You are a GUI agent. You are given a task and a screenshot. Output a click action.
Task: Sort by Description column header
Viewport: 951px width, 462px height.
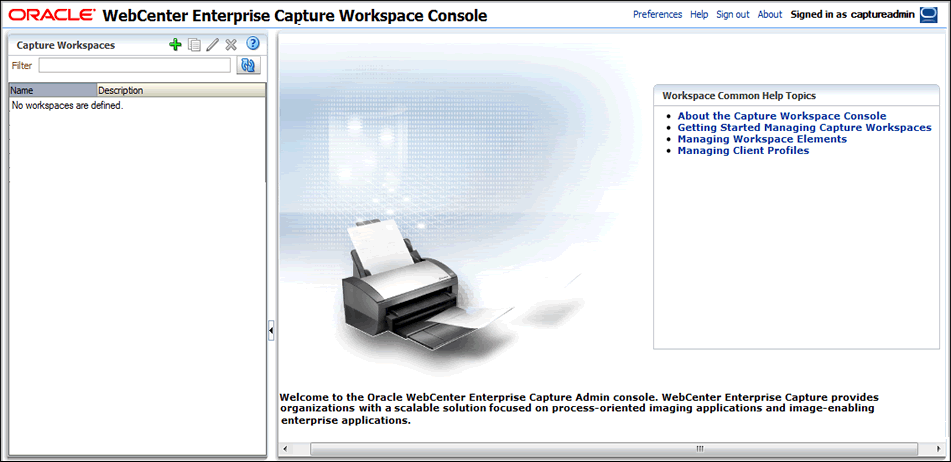pyautogui.click(x=181, y=90)
